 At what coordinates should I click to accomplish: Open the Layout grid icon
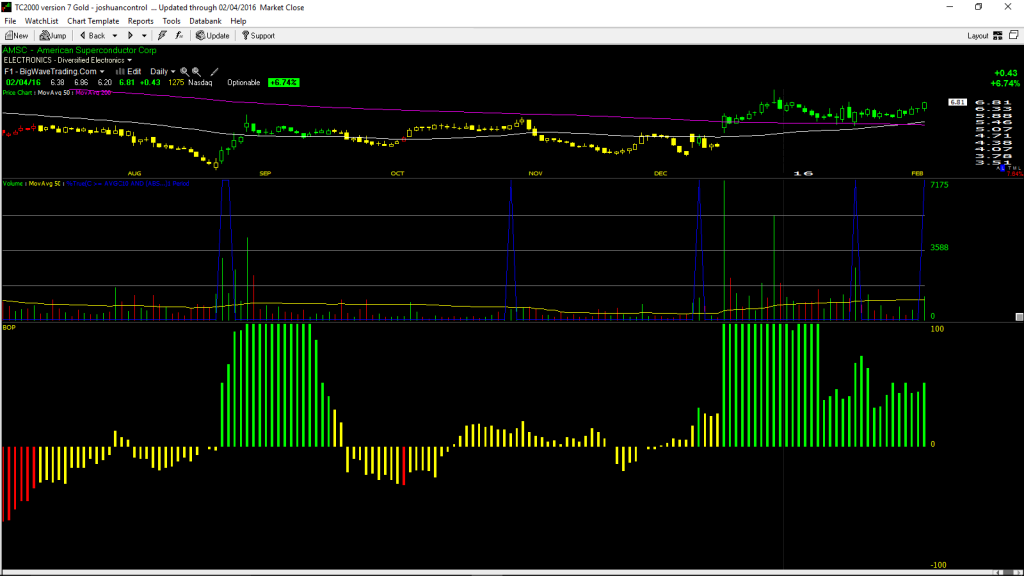pos(998,36)
